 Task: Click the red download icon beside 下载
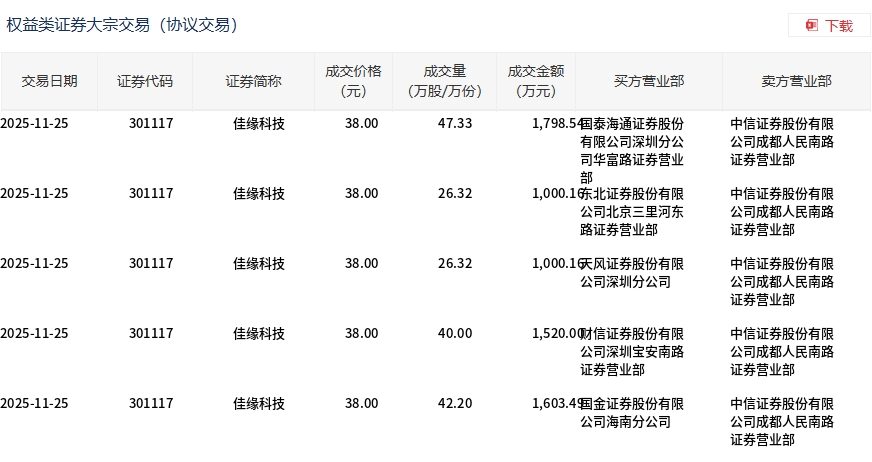coord(811,26)
